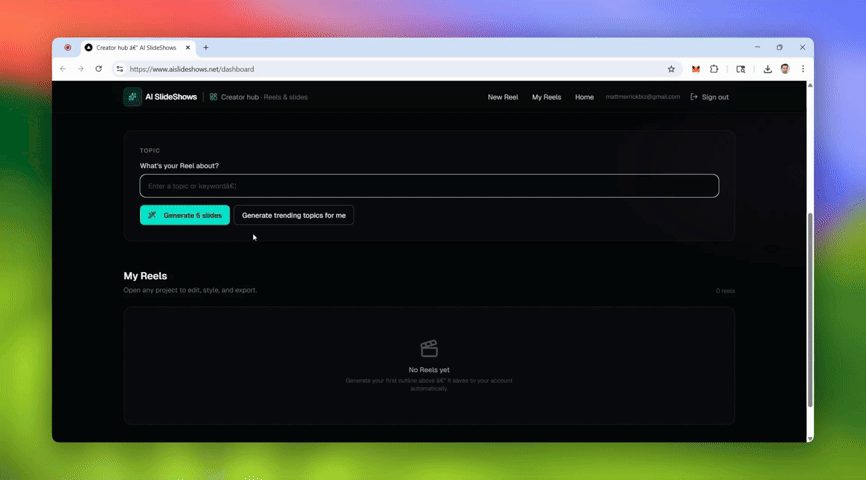Click the Creator hub grid icon

coord(214,97)
